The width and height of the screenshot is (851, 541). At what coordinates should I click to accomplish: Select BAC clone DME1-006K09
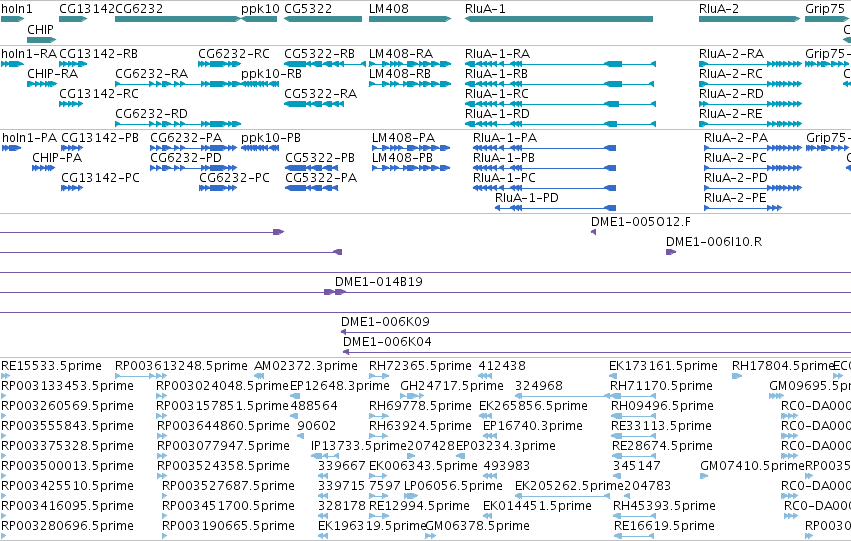(385, 322)
